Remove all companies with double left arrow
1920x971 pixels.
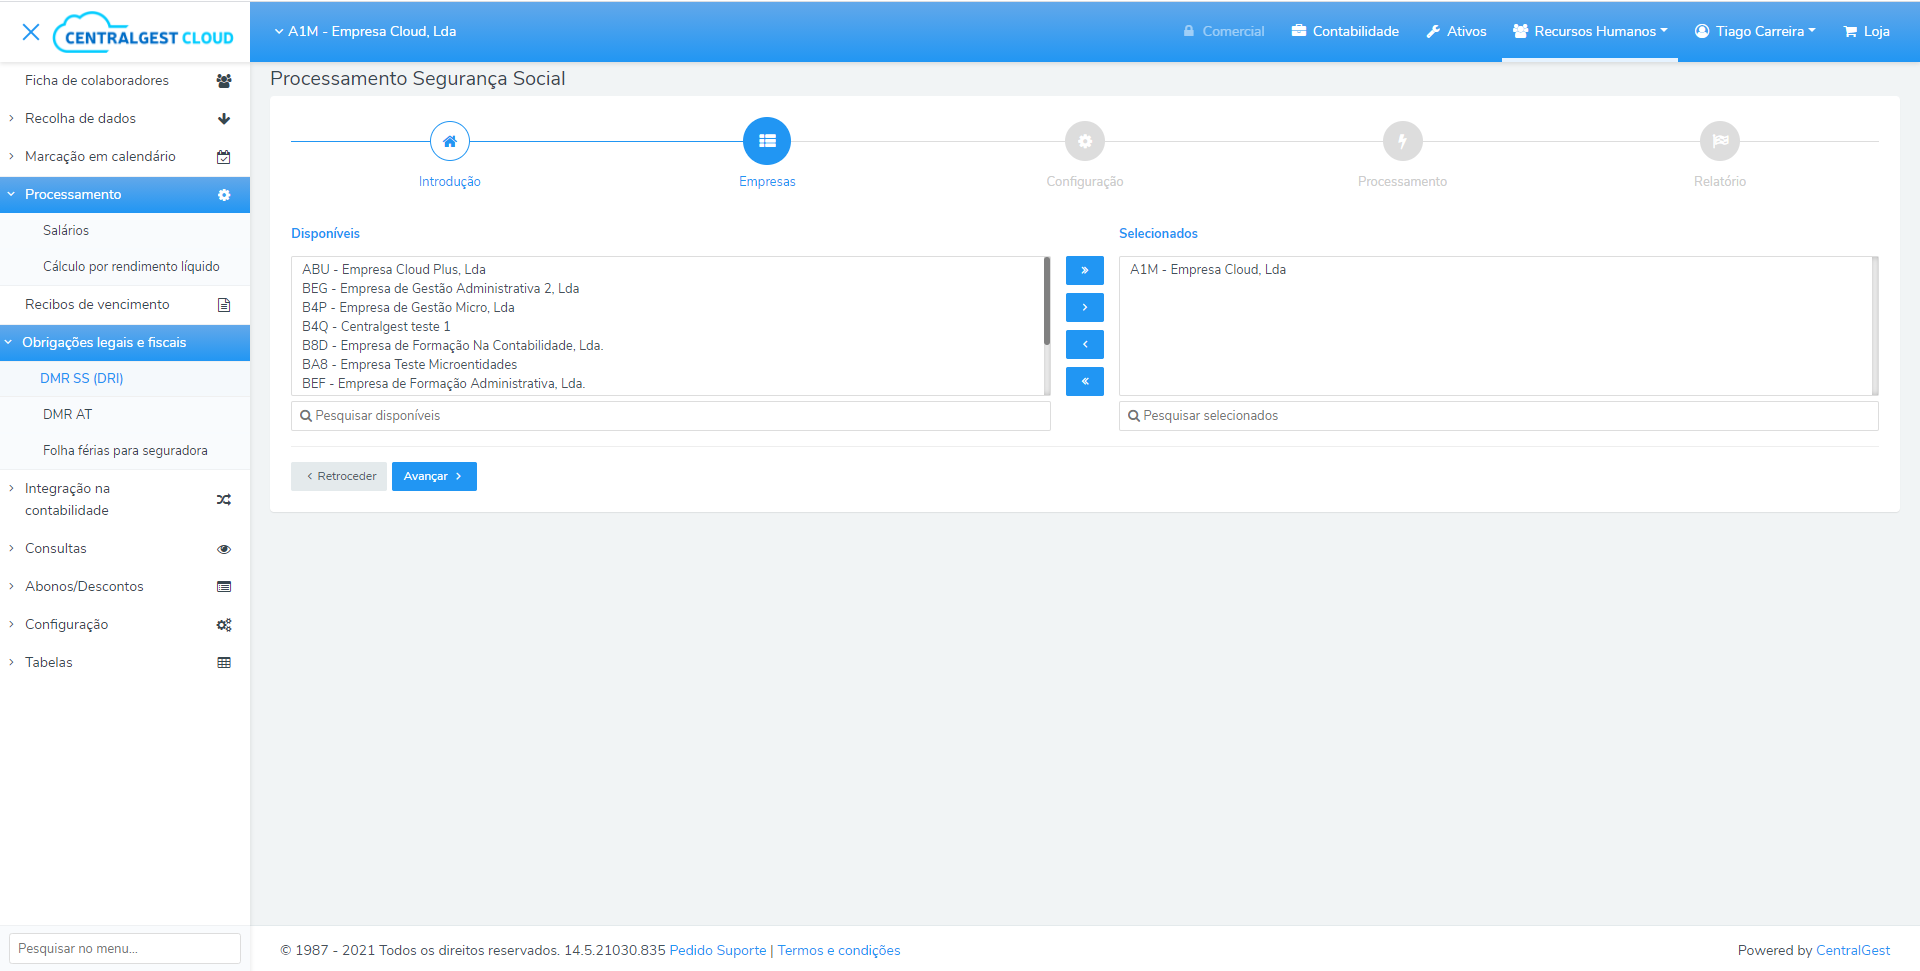coord(1084,381)
